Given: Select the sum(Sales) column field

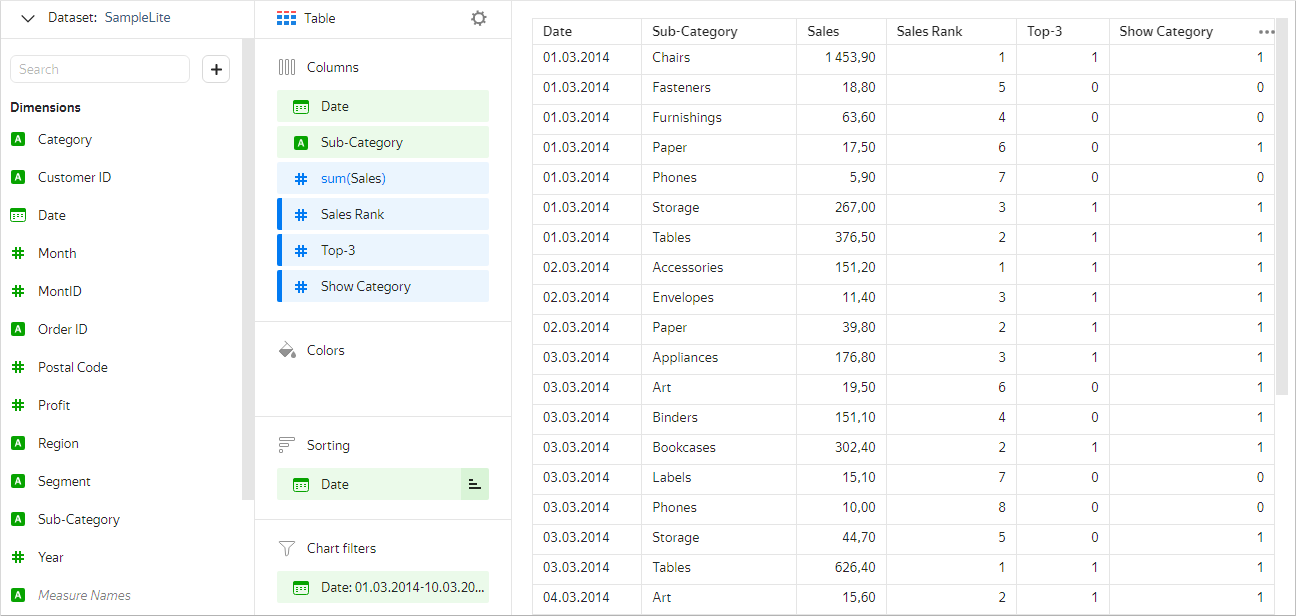Looking at the screenshot, I should (x=383, y=178).
